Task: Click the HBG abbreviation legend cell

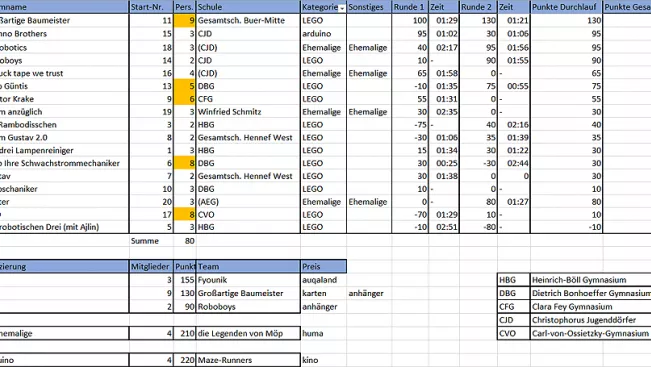Action: [514, 280]
